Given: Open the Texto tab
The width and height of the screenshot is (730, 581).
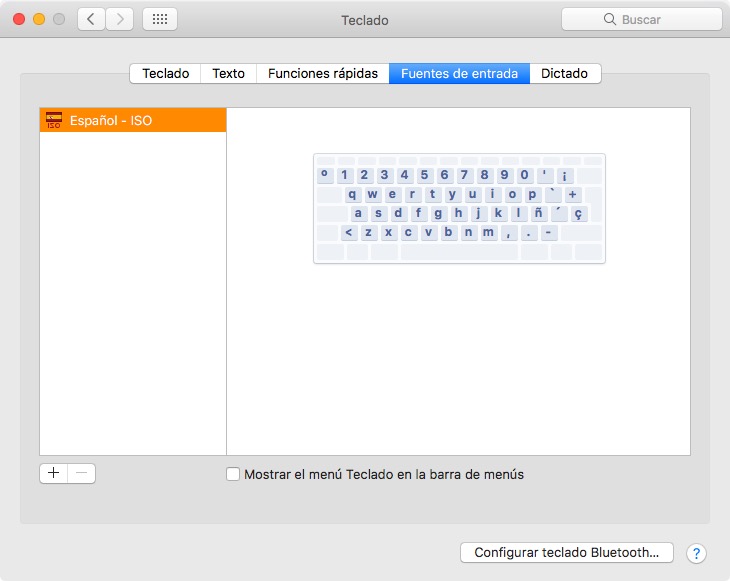Looking at the screenshot, I should [228, 74].
